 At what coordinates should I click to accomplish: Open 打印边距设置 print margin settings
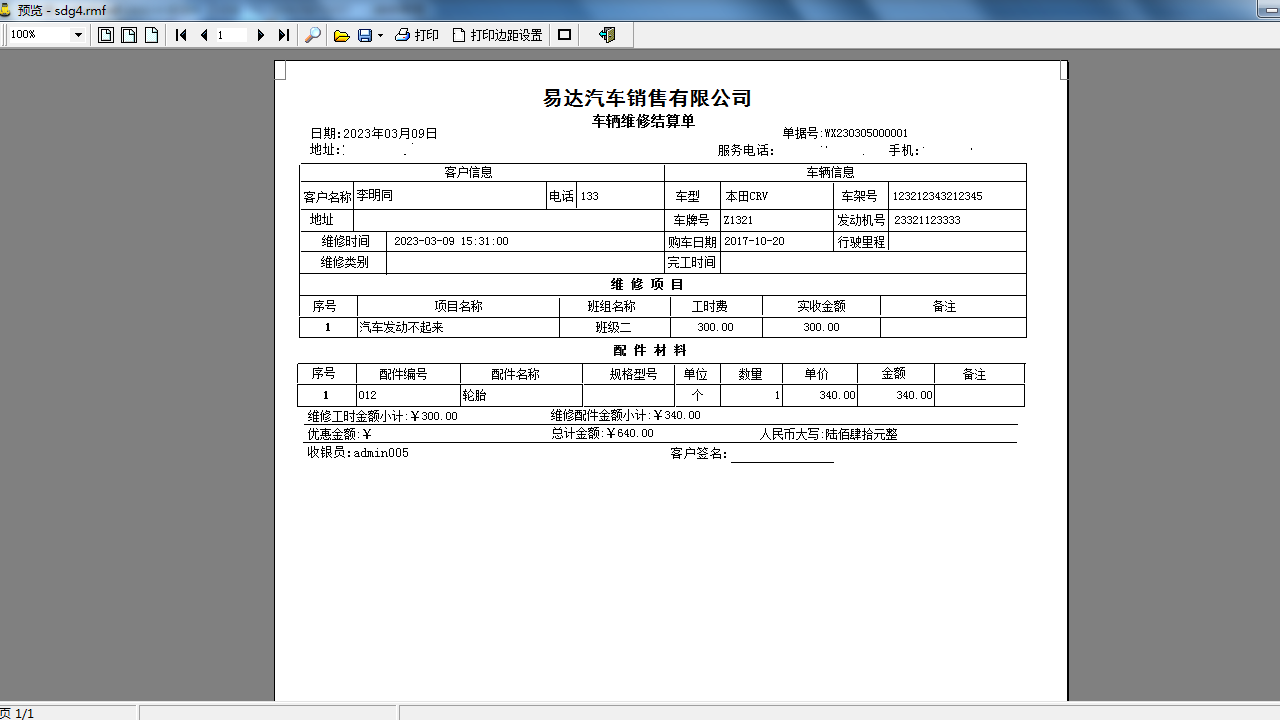498,35
